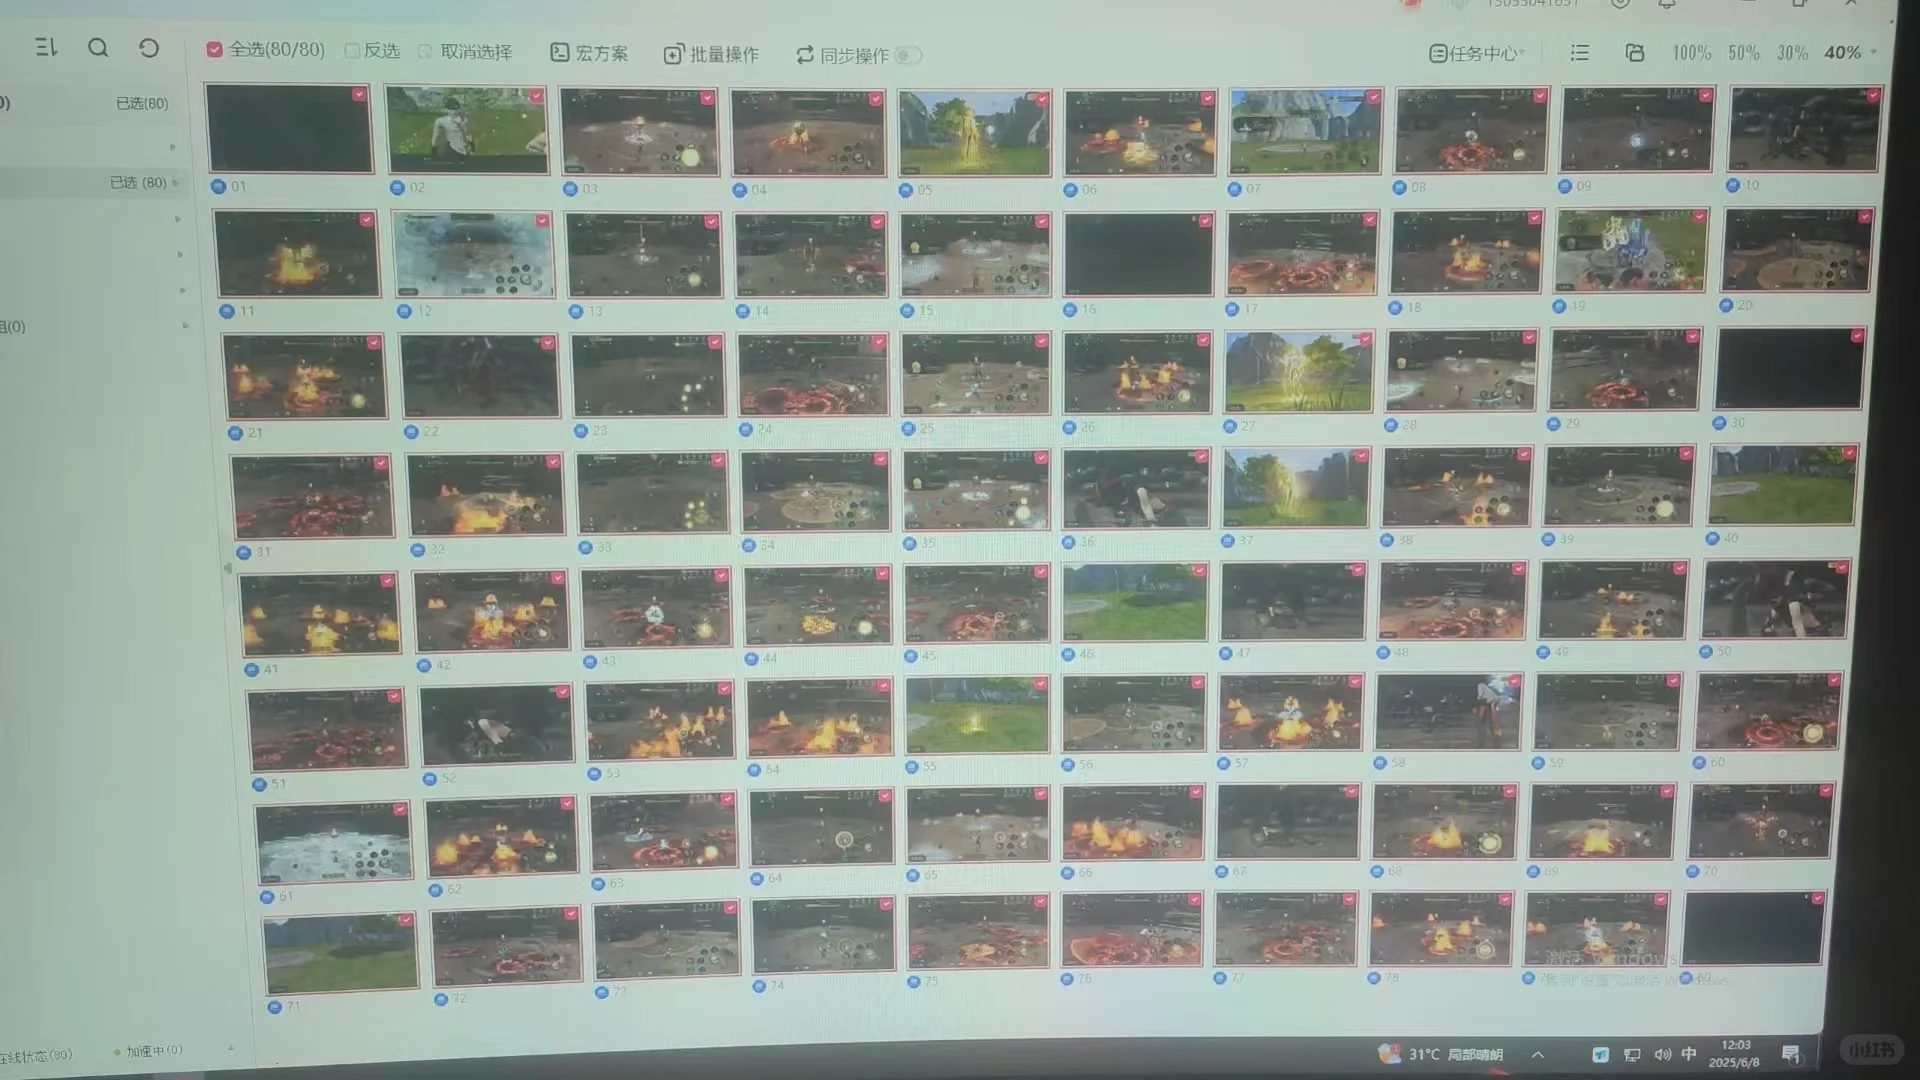Viewport: 1920px width, 1080px height.
Task: Click the refresh circular arrow icon
Action: tap(149, 48)
